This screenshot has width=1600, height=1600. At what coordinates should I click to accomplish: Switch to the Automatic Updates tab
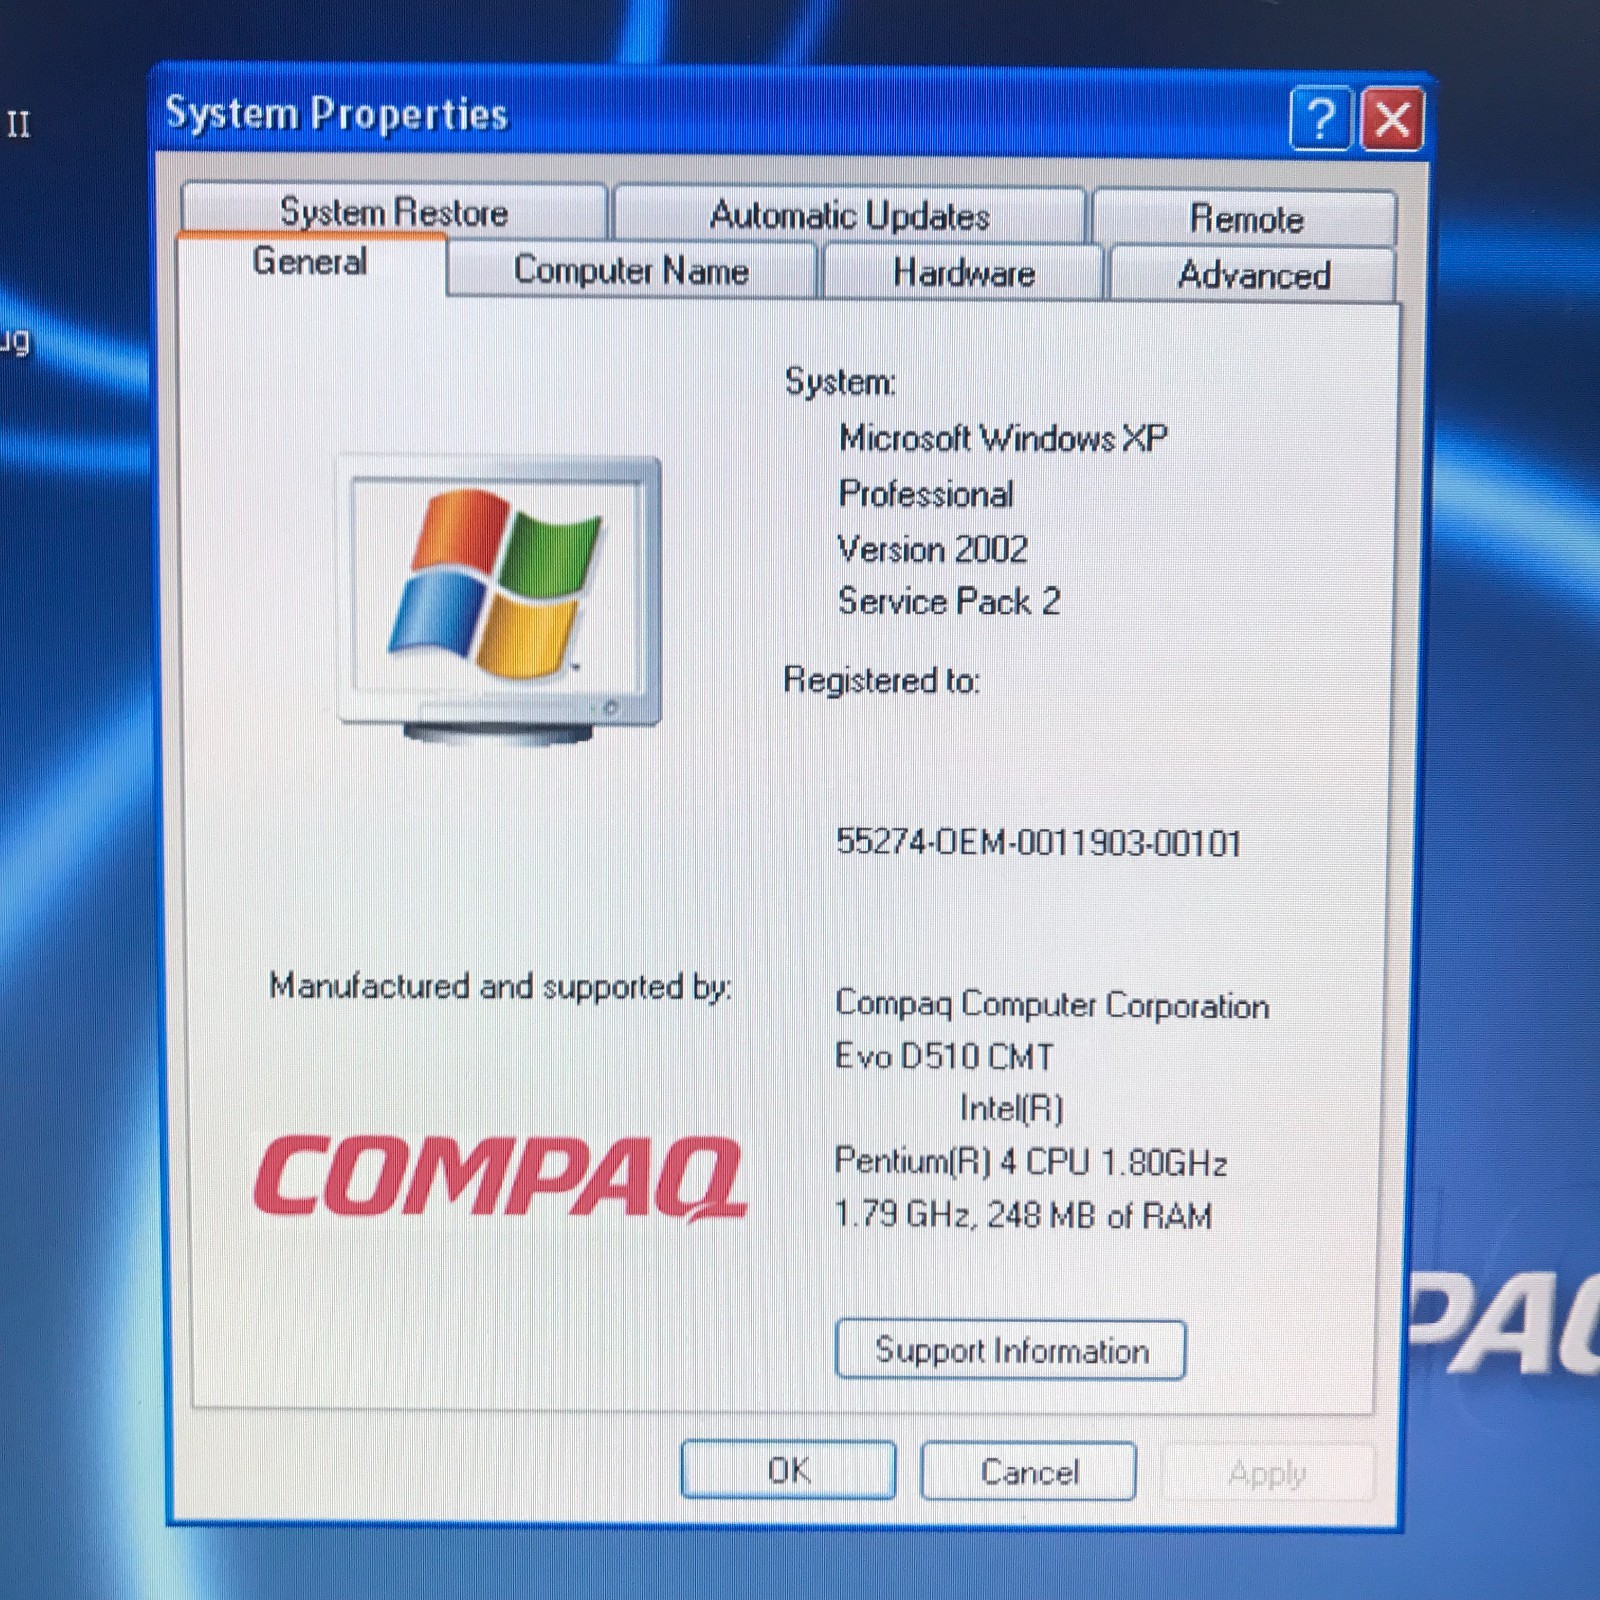(849, 215)
